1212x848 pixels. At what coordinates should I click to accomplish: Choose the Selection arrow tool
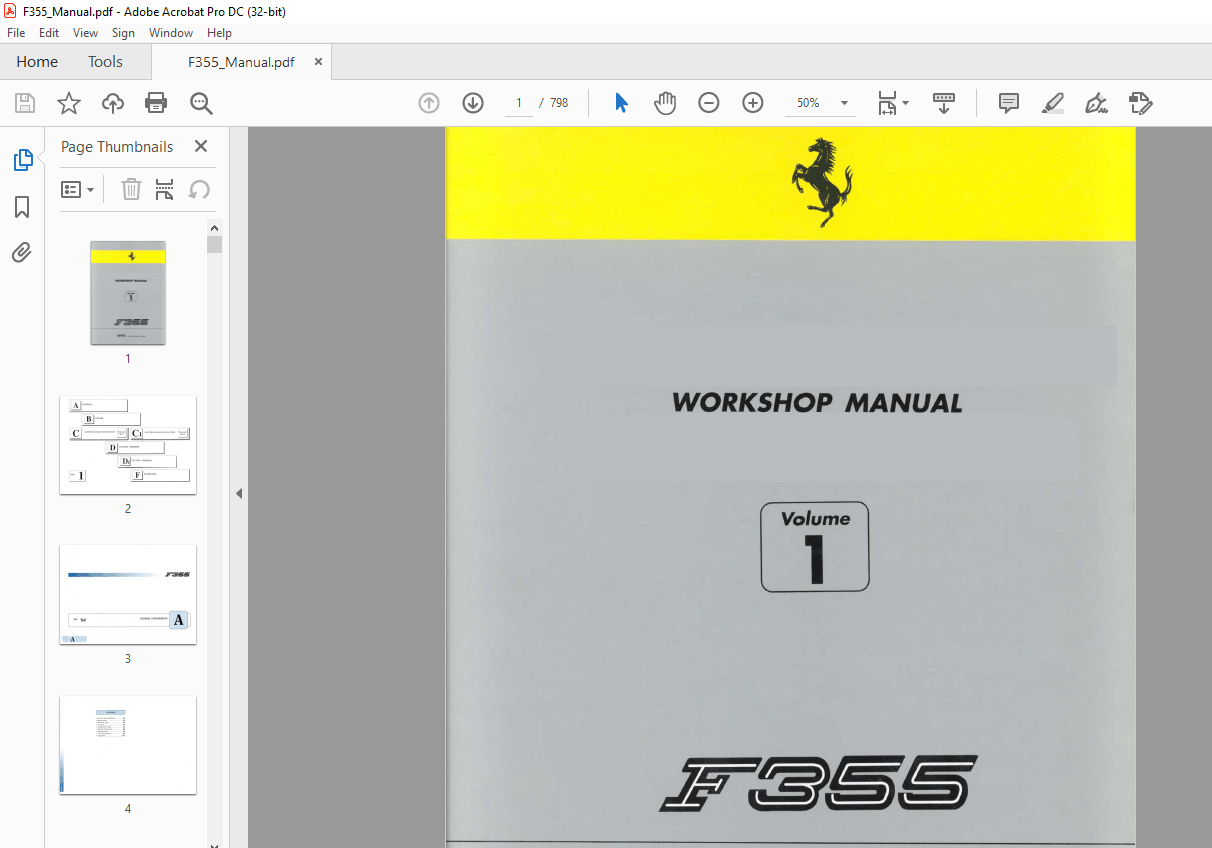point(621,103)
